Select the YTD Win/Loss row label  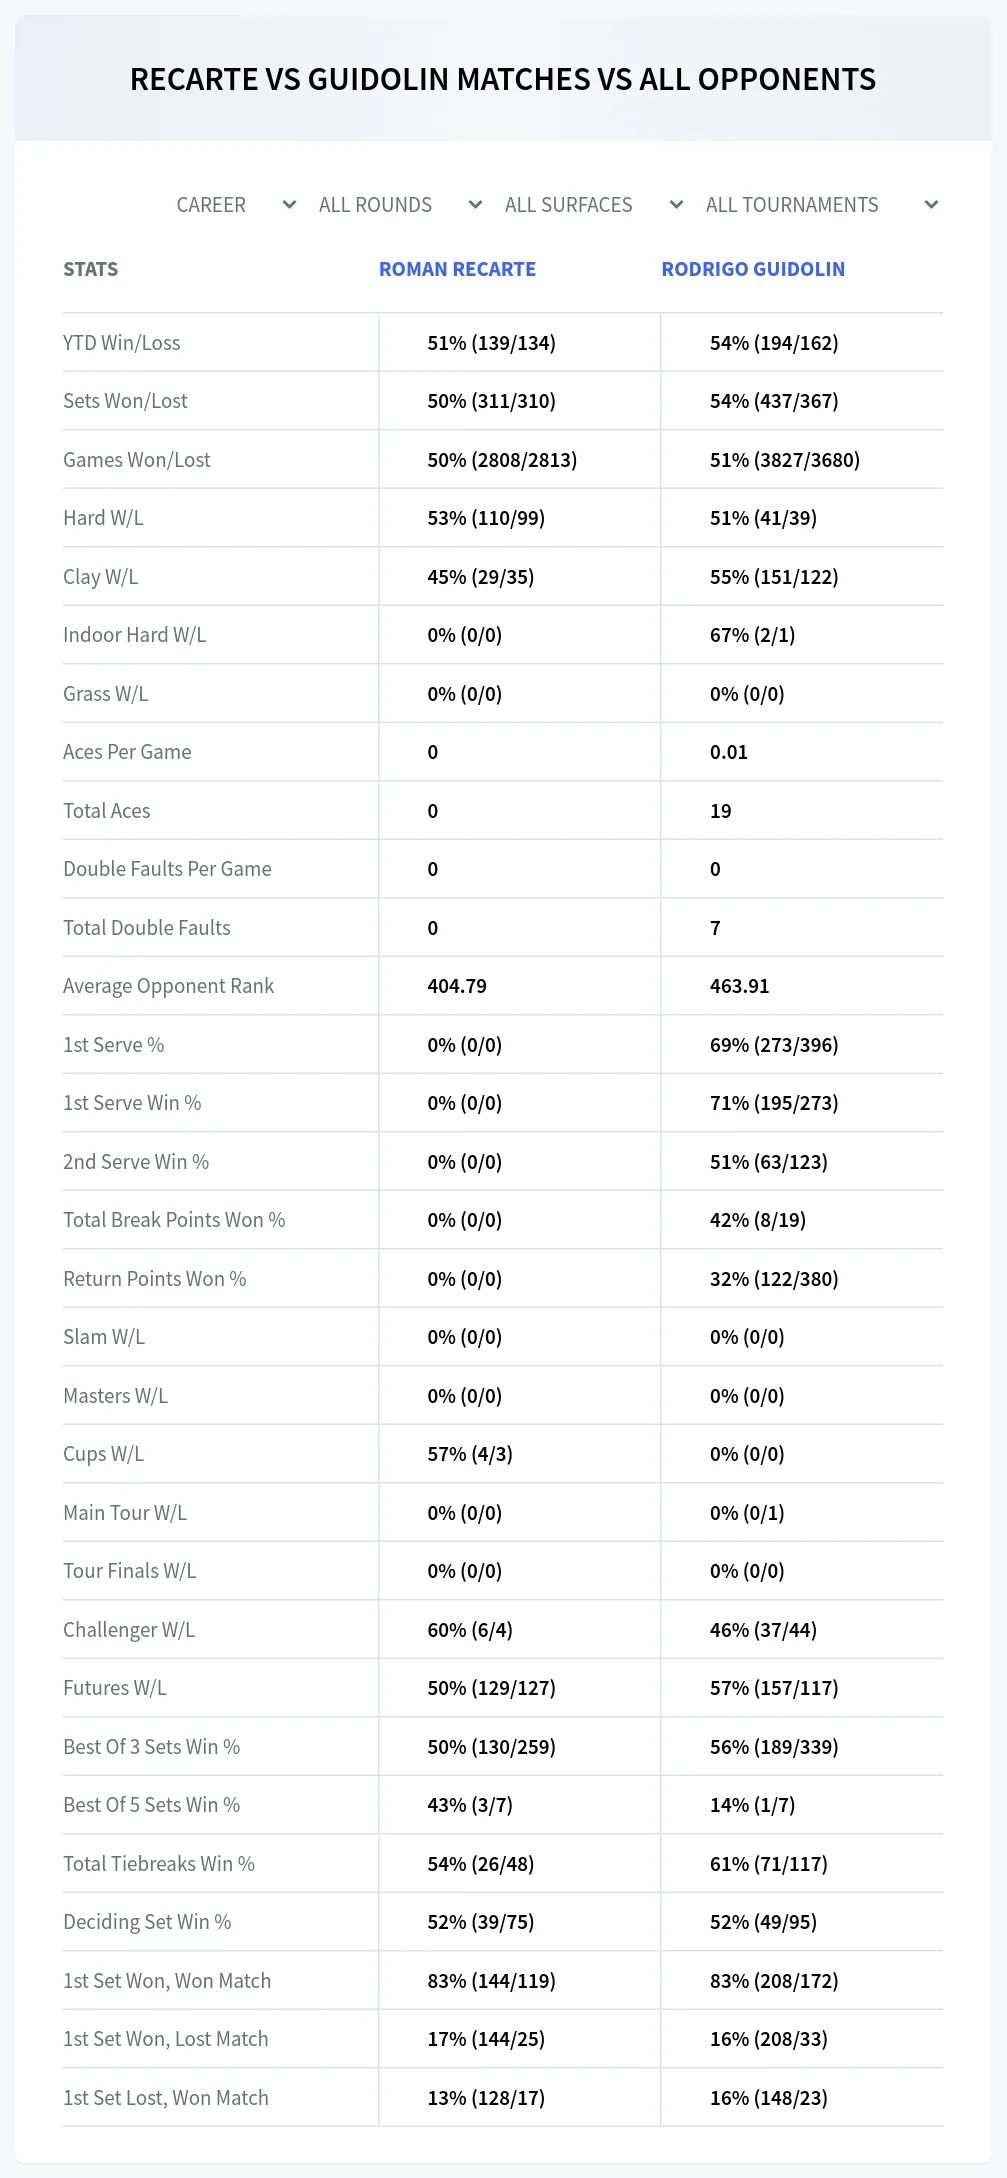[122, 343]
